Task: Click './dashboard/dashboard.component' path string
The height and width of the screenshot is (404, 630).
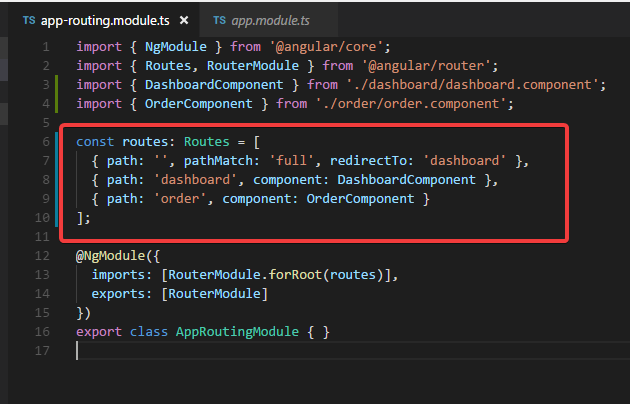Action: pyautogui.click(x=472, y=85)
